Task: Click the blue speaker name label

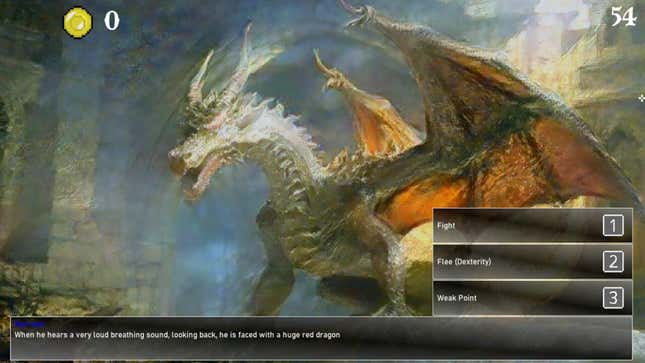Action: coord(30,324)
